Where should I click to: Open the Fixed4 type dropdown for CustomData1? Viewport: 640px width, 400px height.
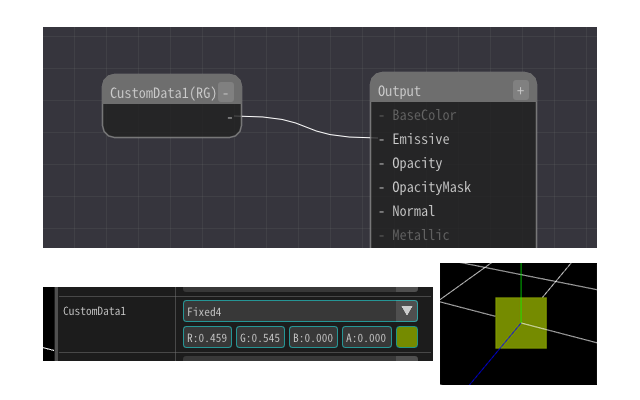[300, 311]
